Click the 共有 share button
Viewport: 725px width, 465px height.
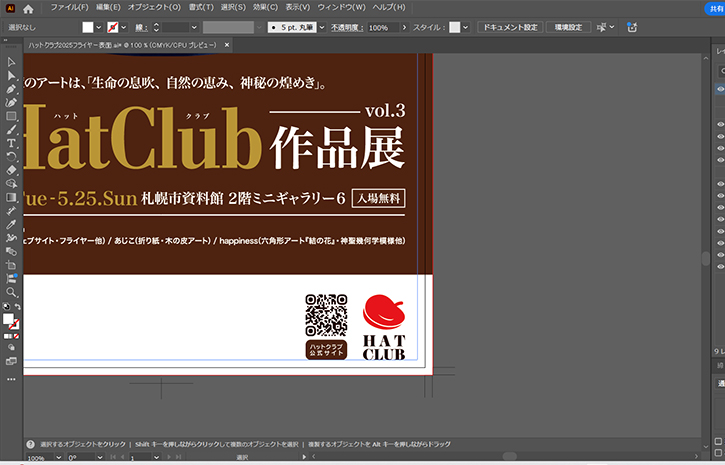click(x=716, y=8)
